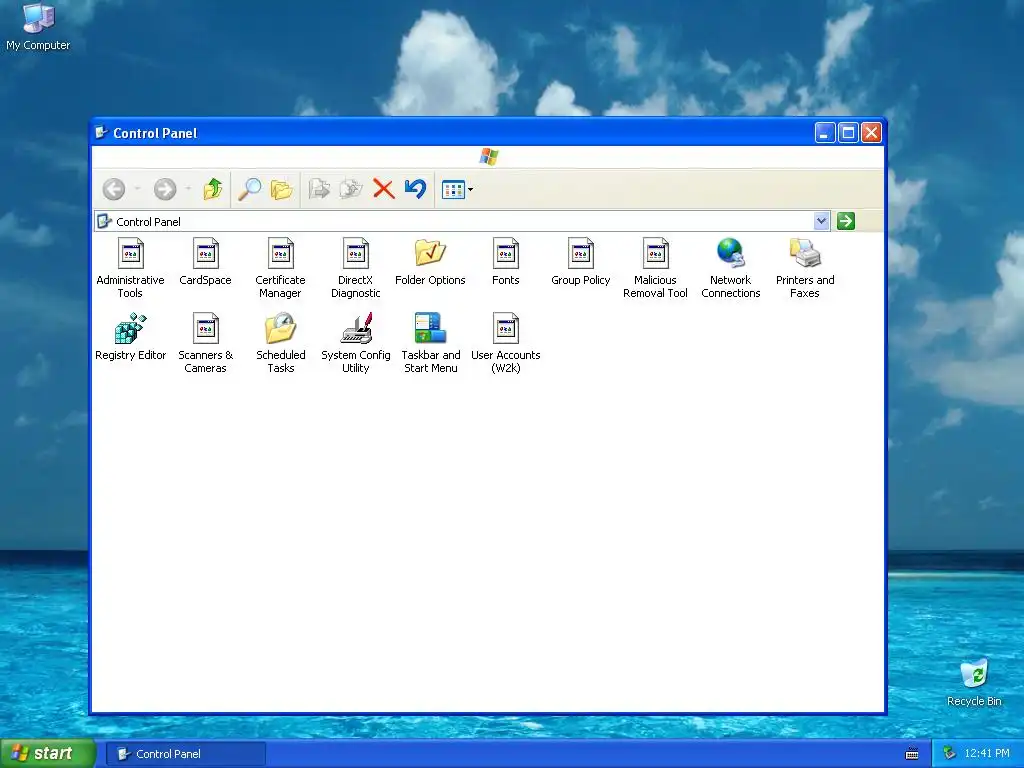
Task: Click the green Go button
Action: [846, 221]
